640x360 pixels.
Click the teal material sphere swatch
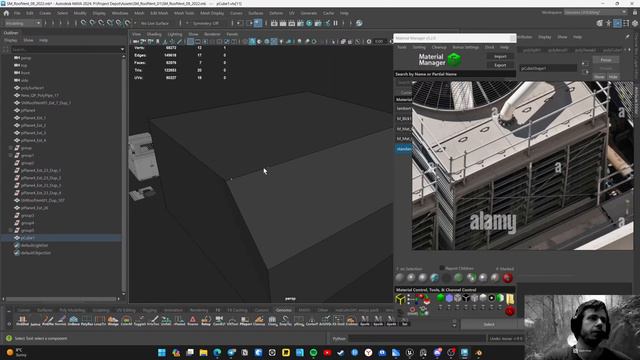[435, 278]
